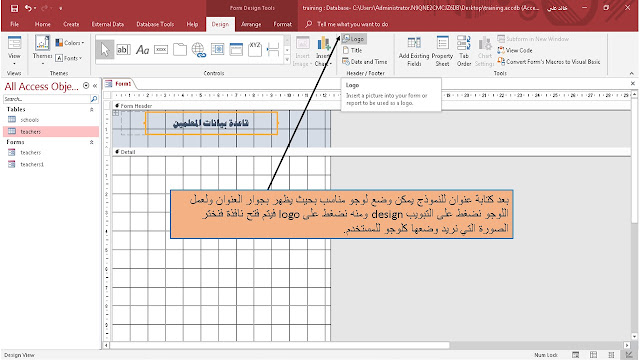Screen dimensions: 640x360
Task: Open Customize Quick Access Toolbar dropdown
Action: click(61, 8)
